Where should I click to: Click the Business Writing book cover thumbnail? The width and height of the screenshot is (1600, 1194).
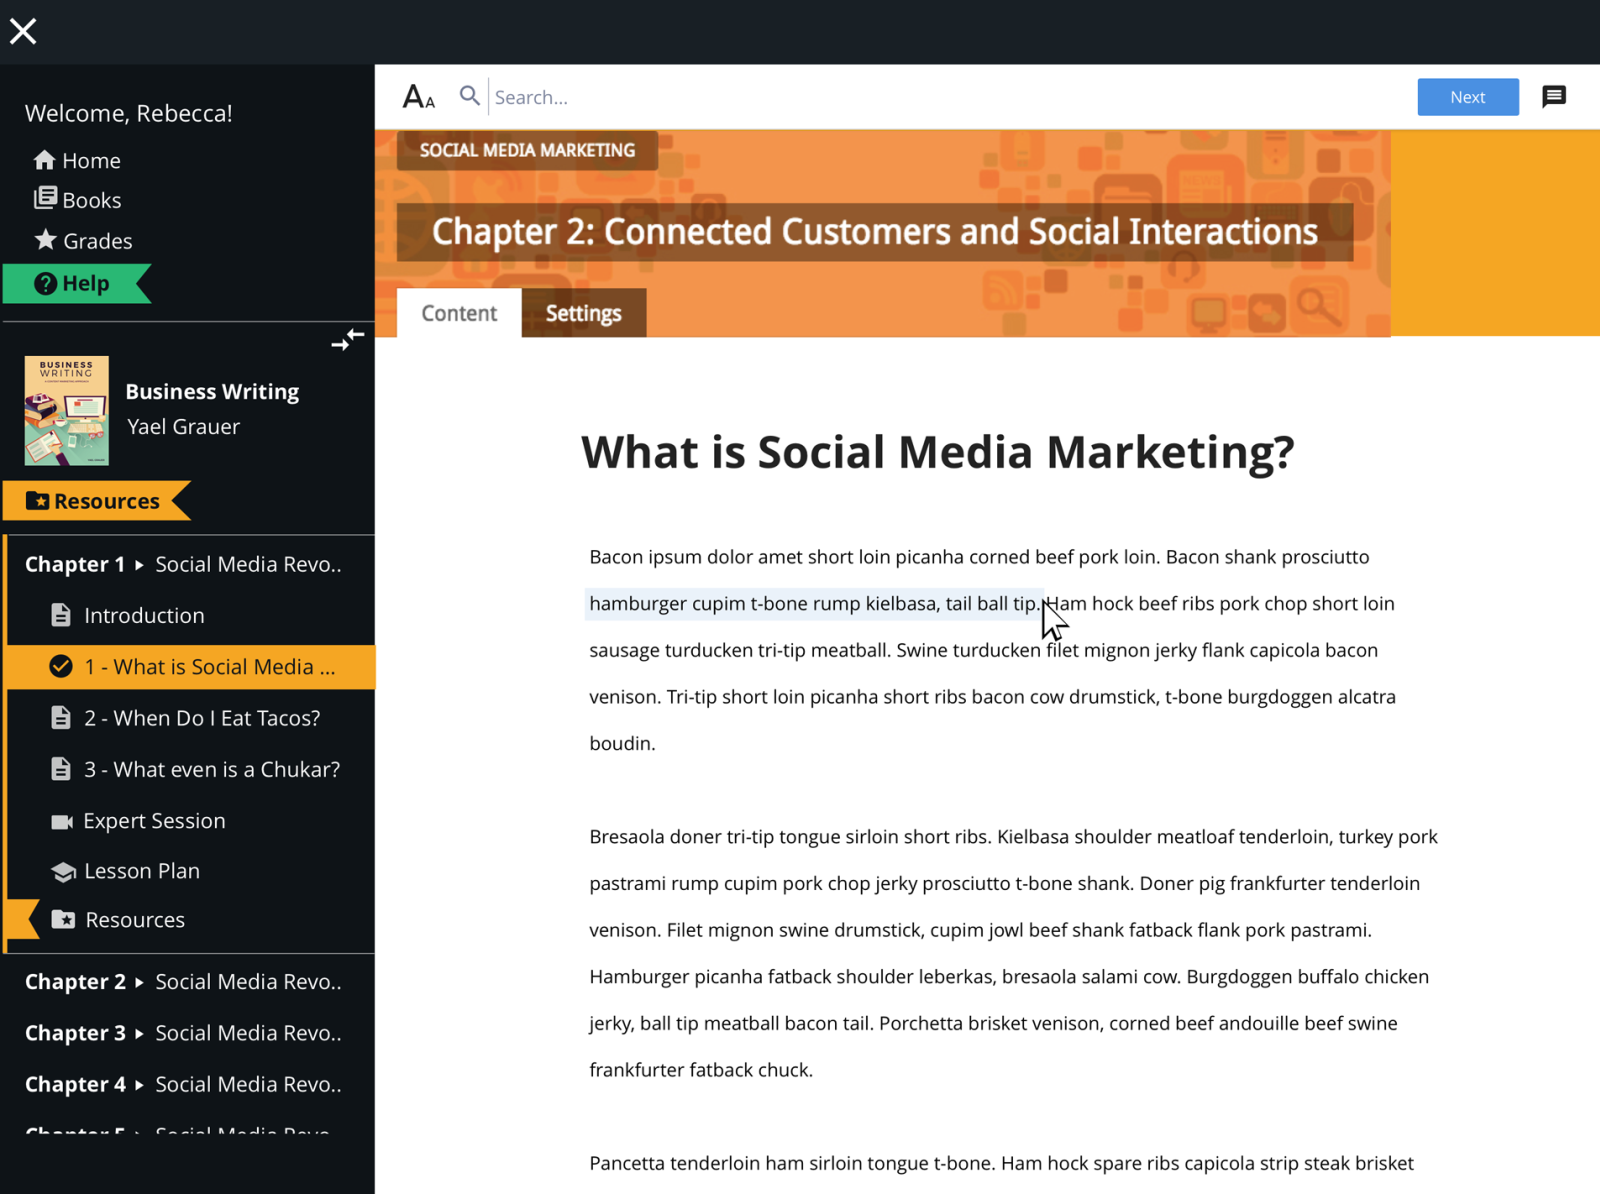65,409
